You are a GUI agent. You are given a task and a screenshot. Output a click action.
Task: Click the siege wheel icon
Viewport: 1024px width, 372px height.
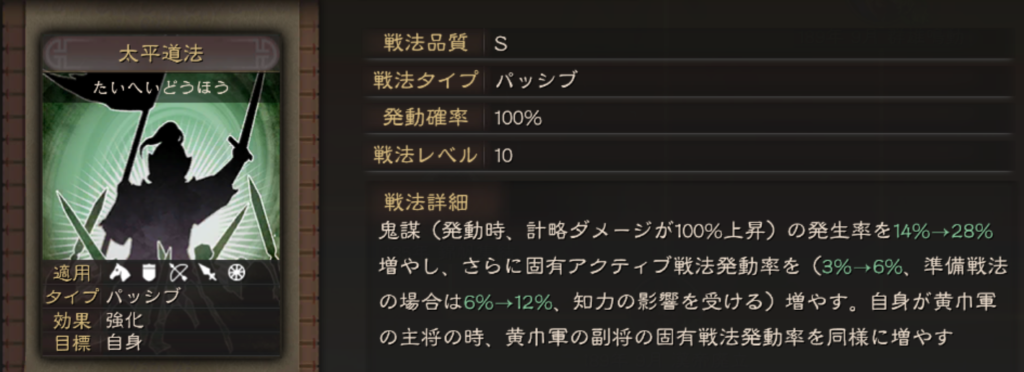coord(236,273)
